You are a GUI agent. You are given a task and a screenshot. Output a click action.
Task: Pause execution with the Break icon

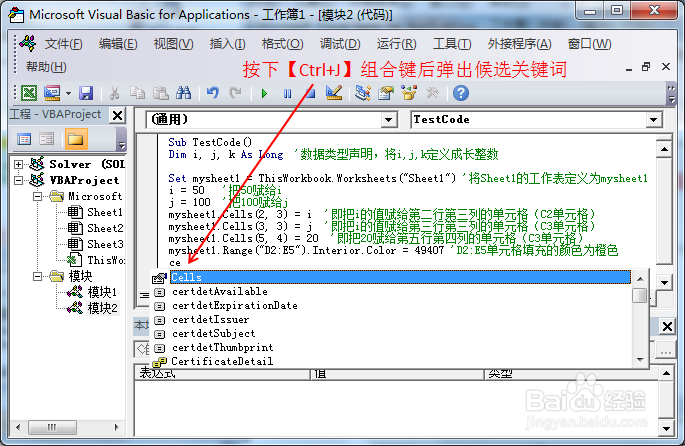point(287,93)
